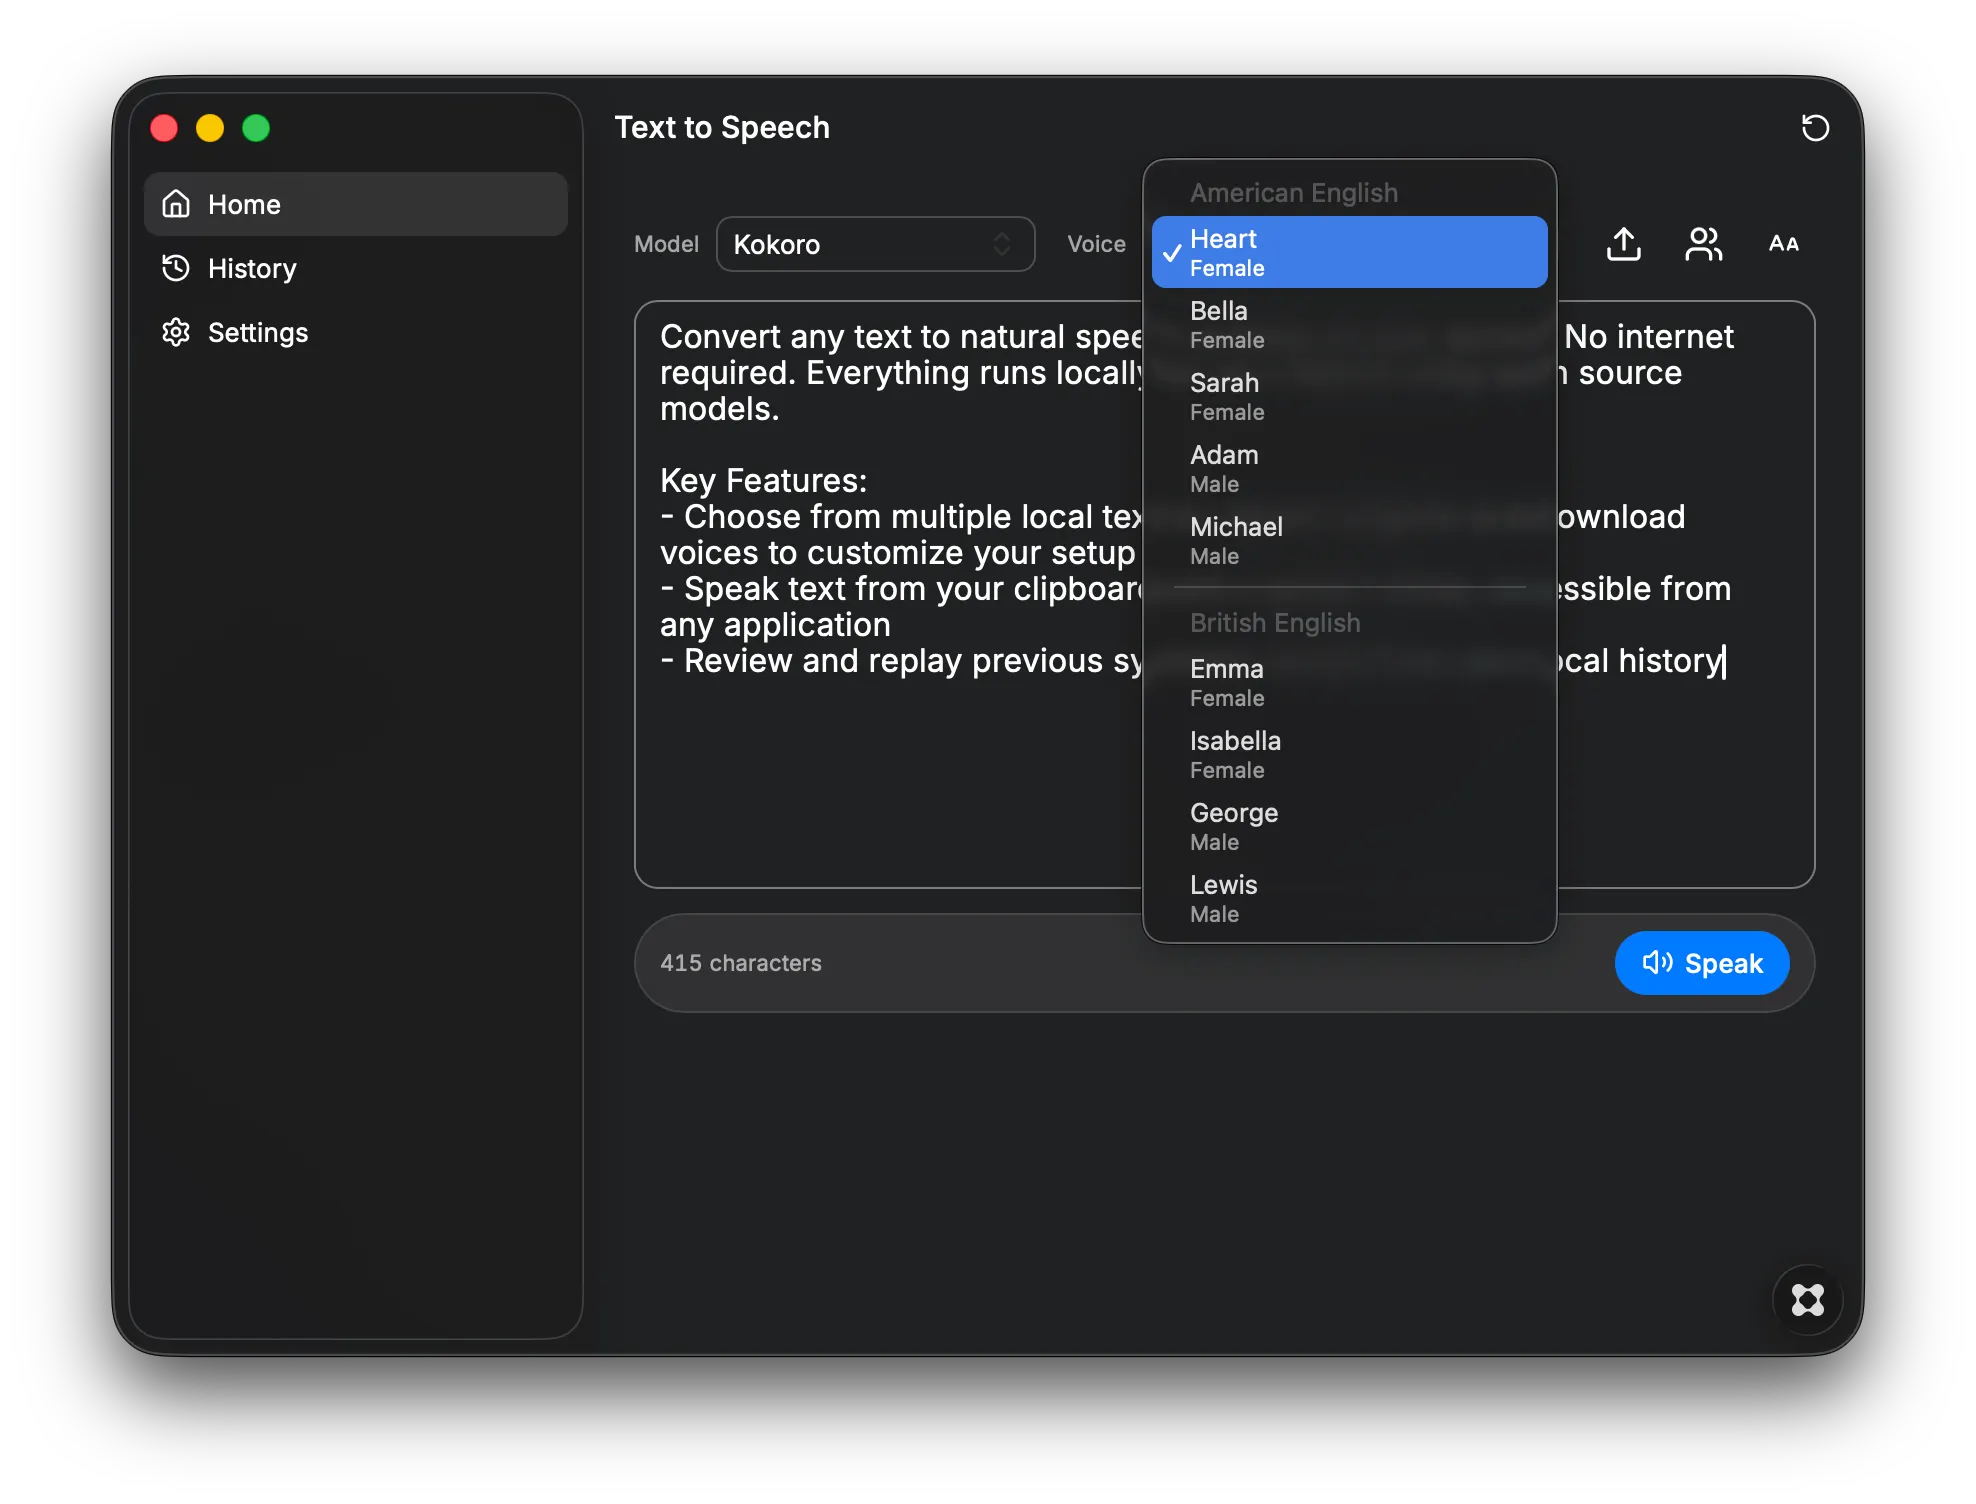Close the window with red button
The width and height of the screenshot is (1976, 1504).
point(164,128)
